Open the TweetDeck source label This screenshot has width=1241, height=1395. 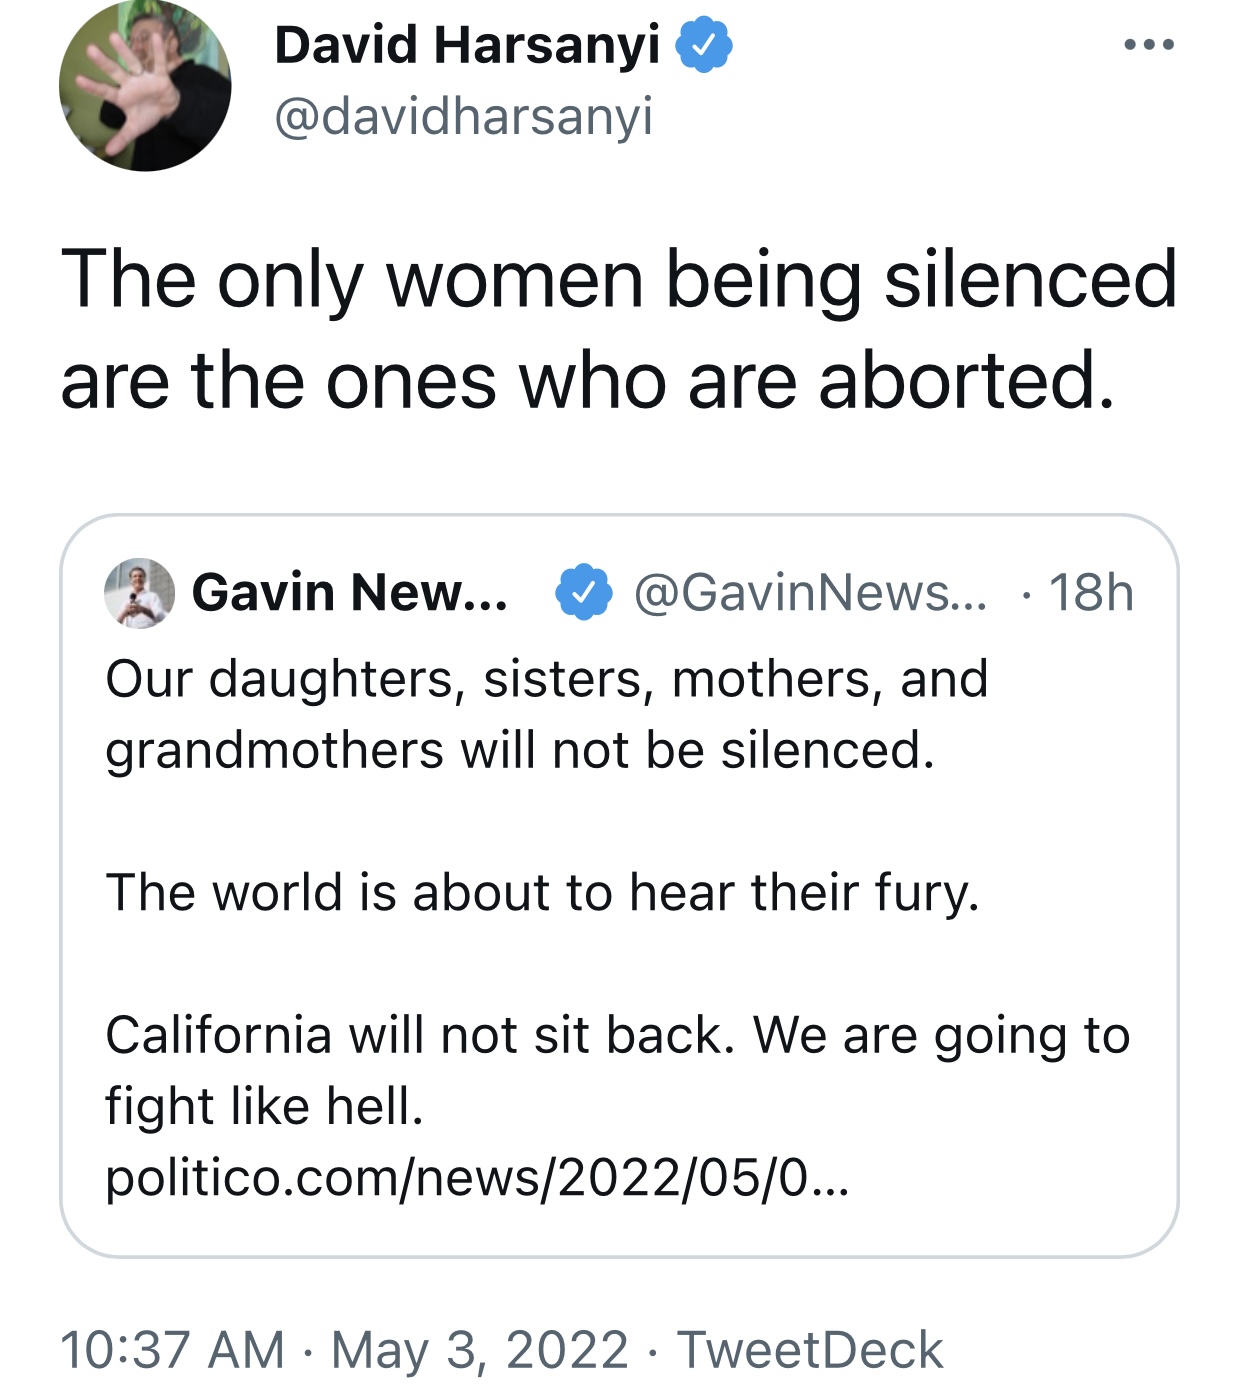coord(810,1350)
